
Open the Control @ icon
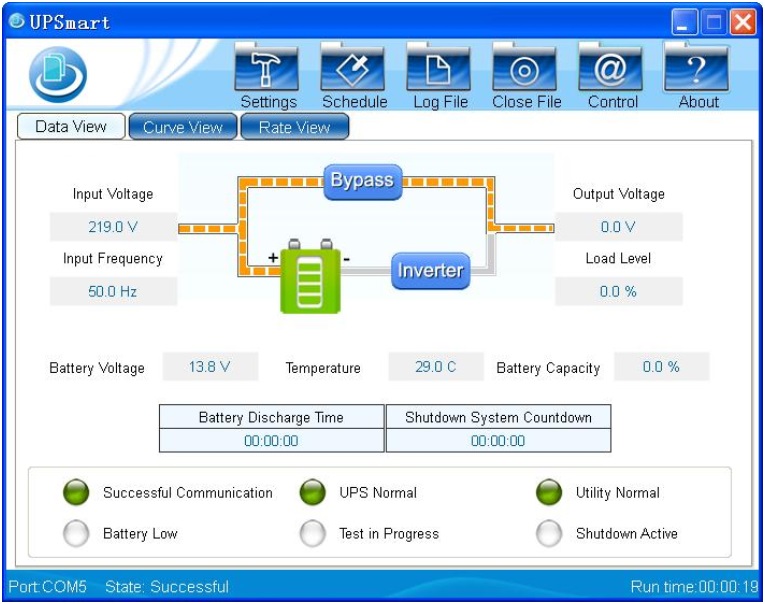tap(610, 67)
